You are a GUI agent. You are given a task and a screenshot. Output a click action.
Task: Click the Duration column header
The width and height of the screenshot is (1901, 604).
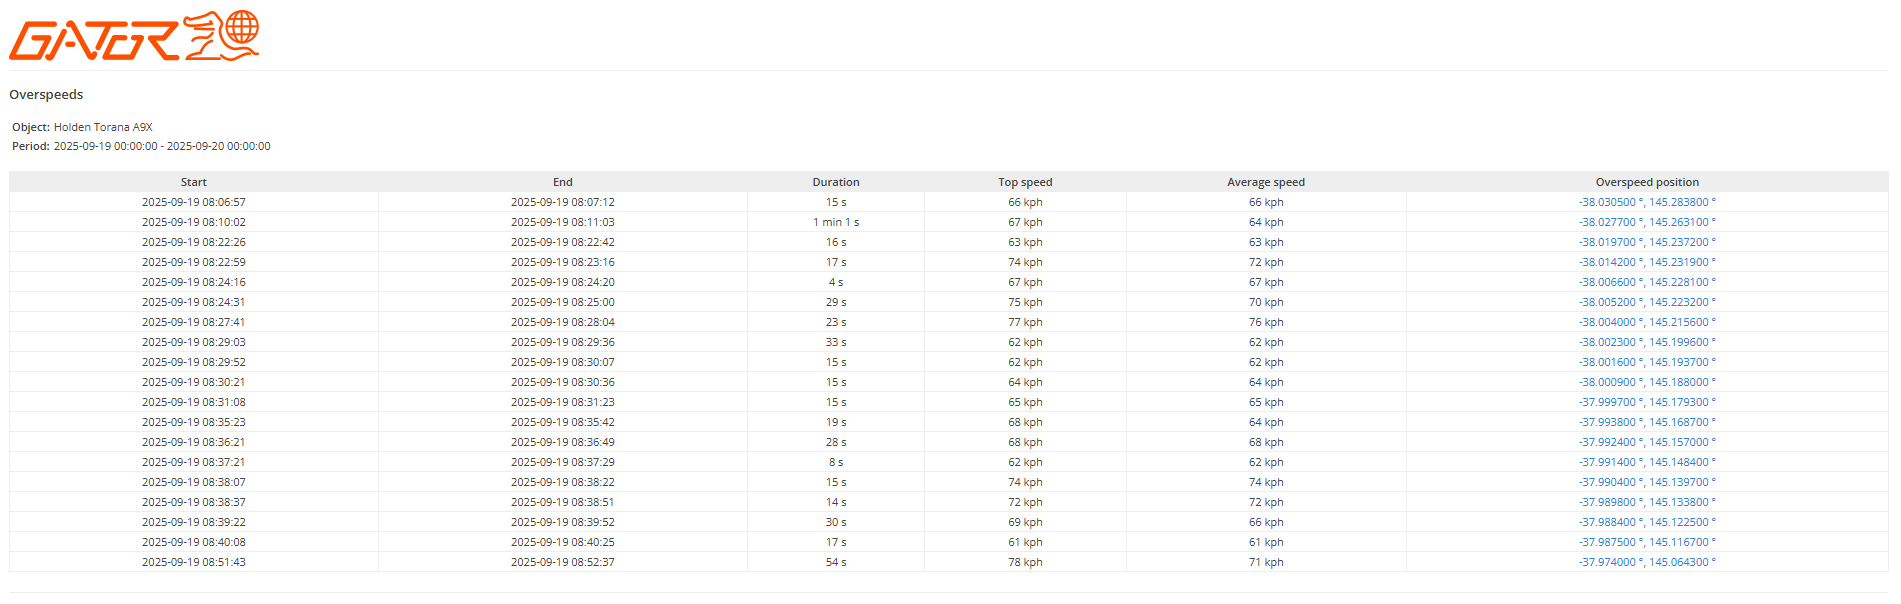click(x=835, y=182)
